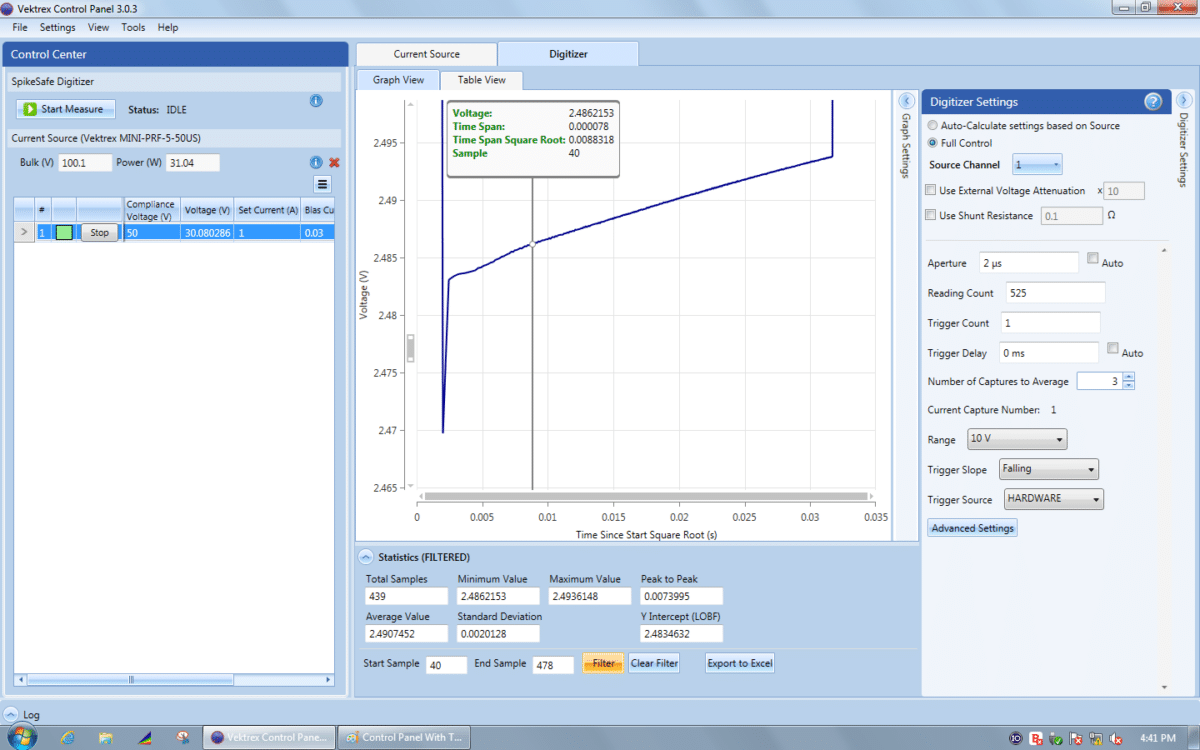Click the Current Source info icon
The image size is (1200, 750).
(x=316, y=162)
